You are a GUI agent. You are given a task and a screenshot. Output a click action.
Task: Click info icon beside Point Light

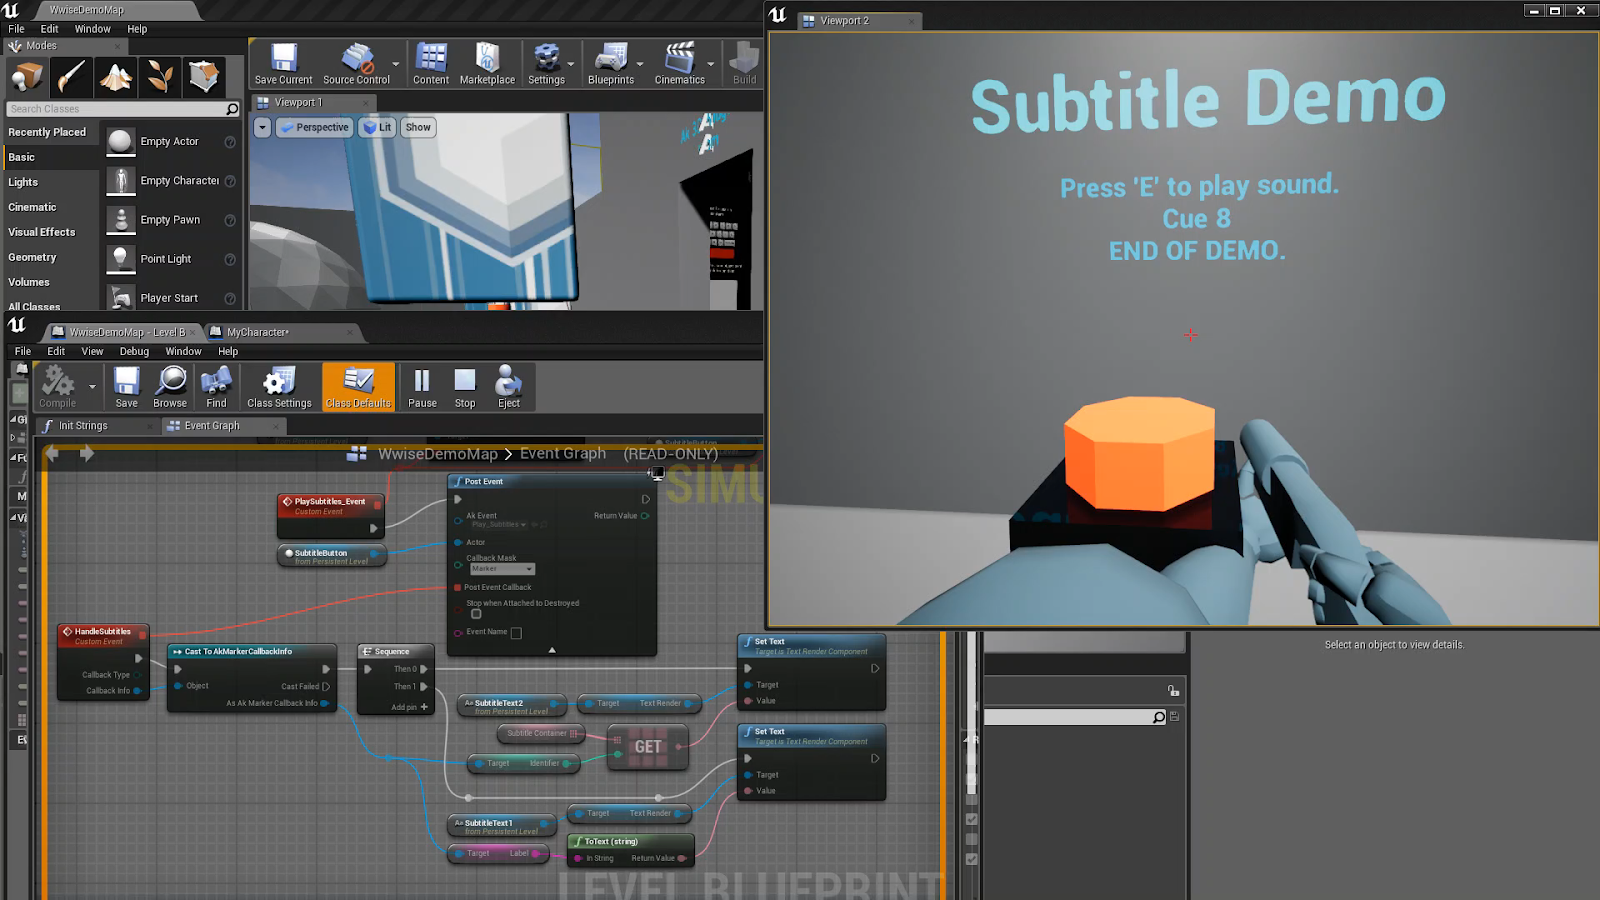[x=230, y=259]
